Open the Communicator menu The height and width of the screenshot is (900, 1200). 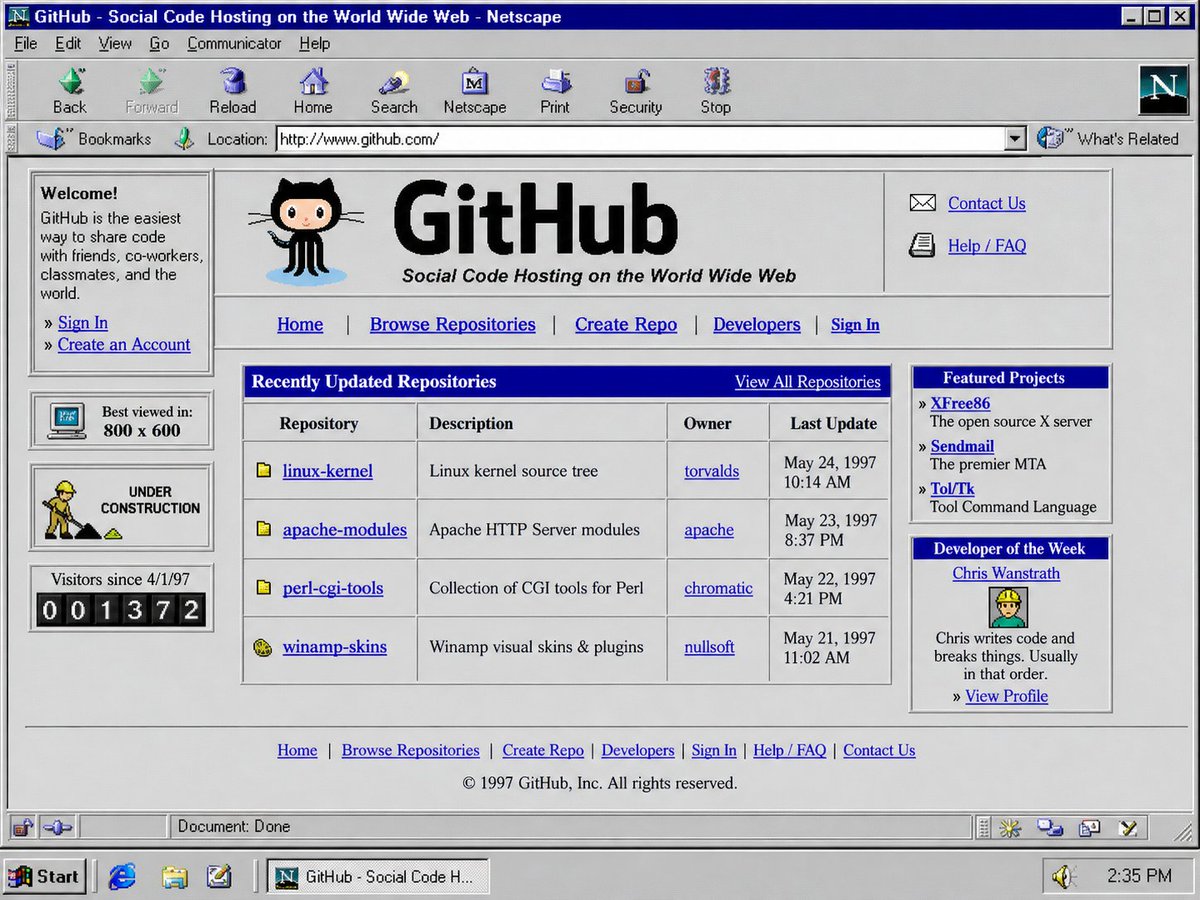(235, 43)
